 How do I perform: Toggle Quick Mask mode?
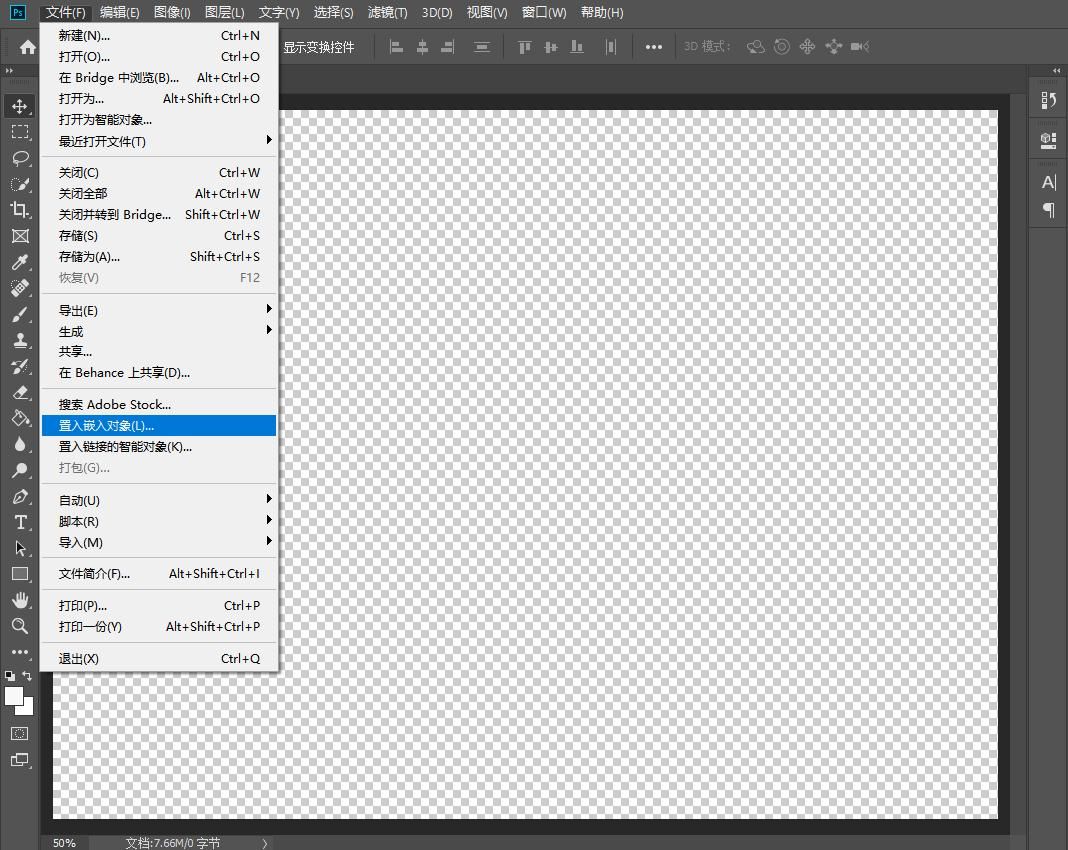20,734
